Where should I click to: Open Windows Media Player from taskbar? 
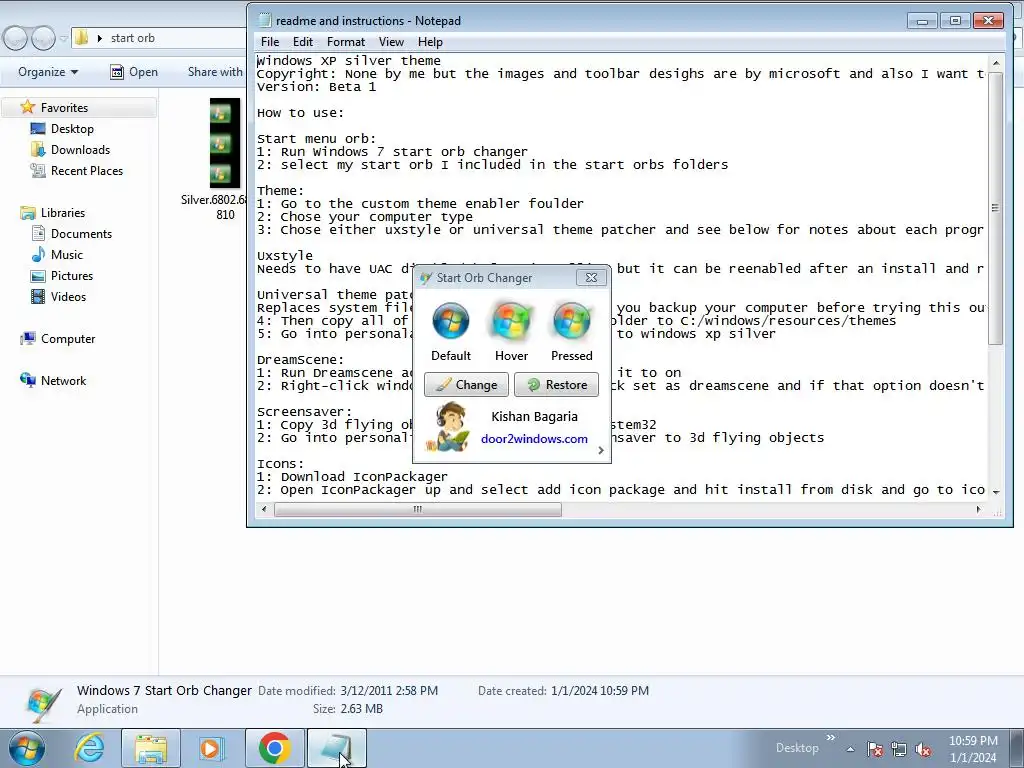pos(211,748)
